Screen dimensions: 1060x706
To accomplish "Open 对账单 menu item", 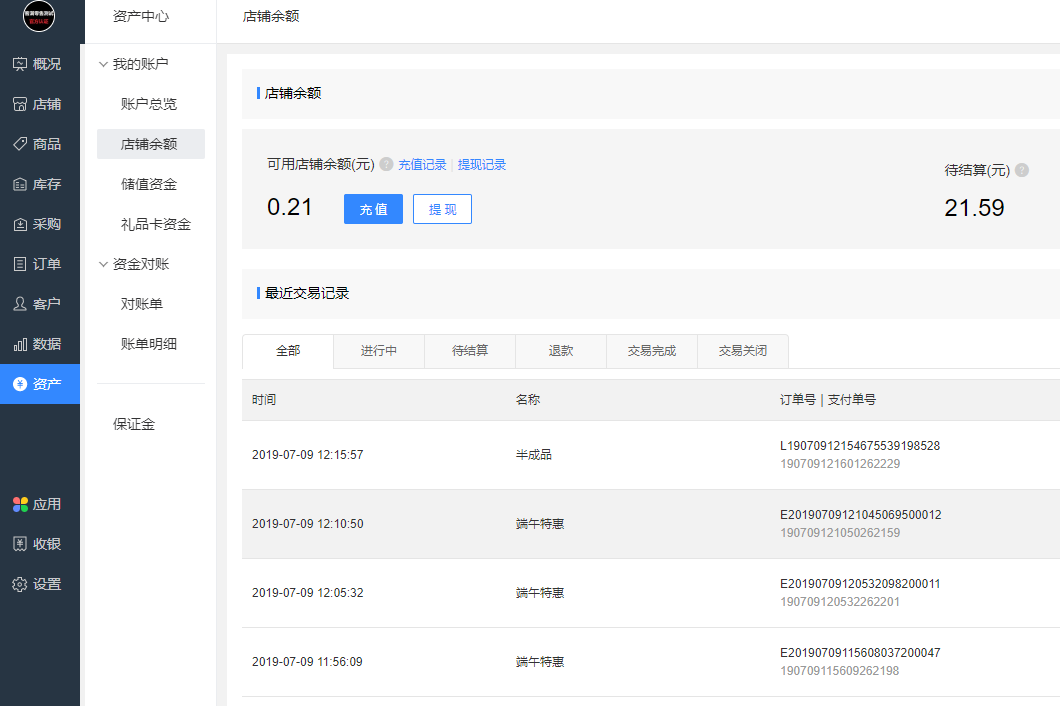I will coord(142,304).
